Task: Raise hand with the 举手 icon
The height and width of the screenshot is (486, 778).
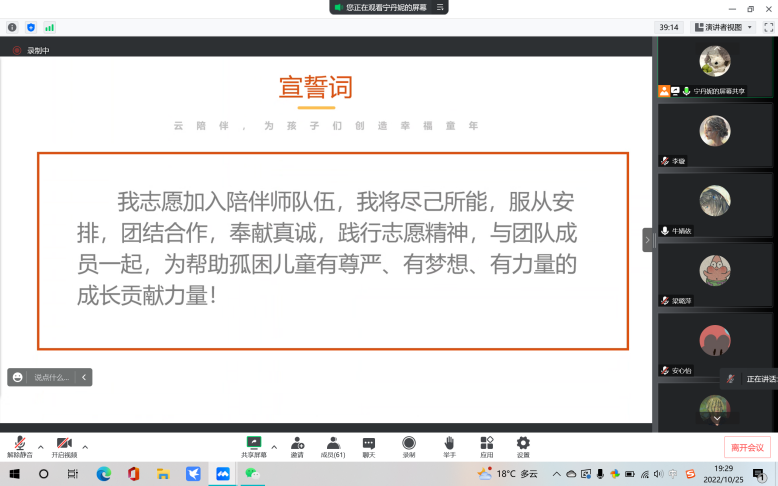Action: click(x=449, y=445)
